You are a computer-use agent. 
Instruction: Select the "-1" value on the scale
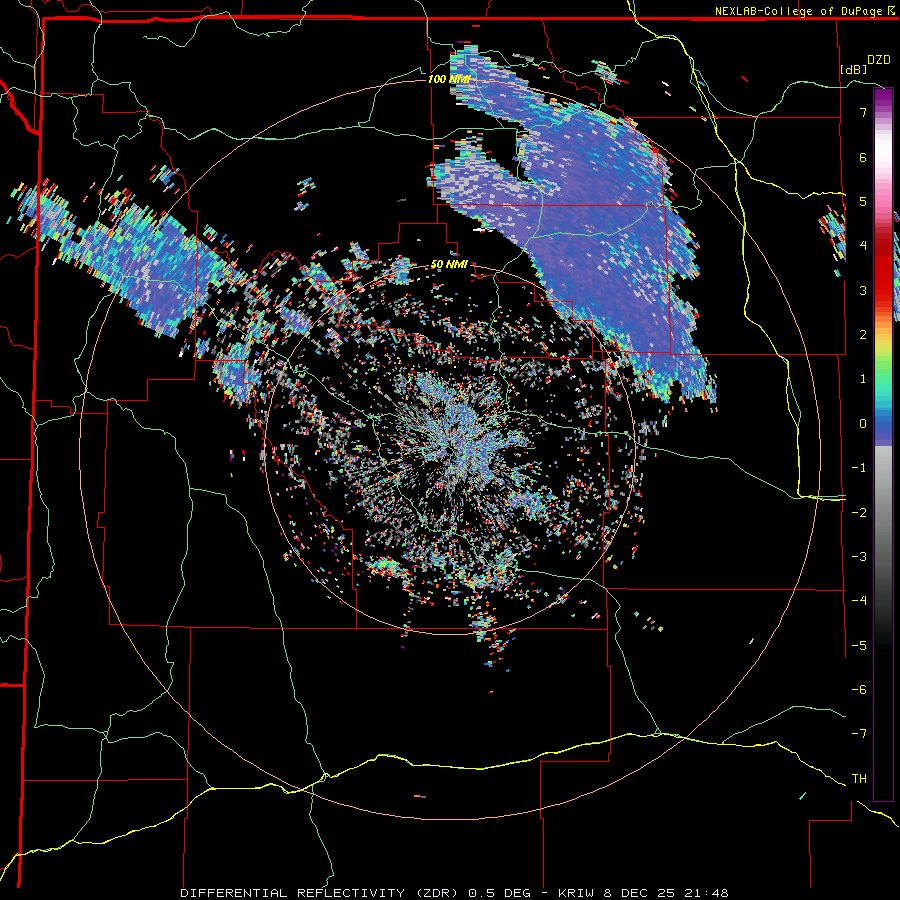[859, 468]
